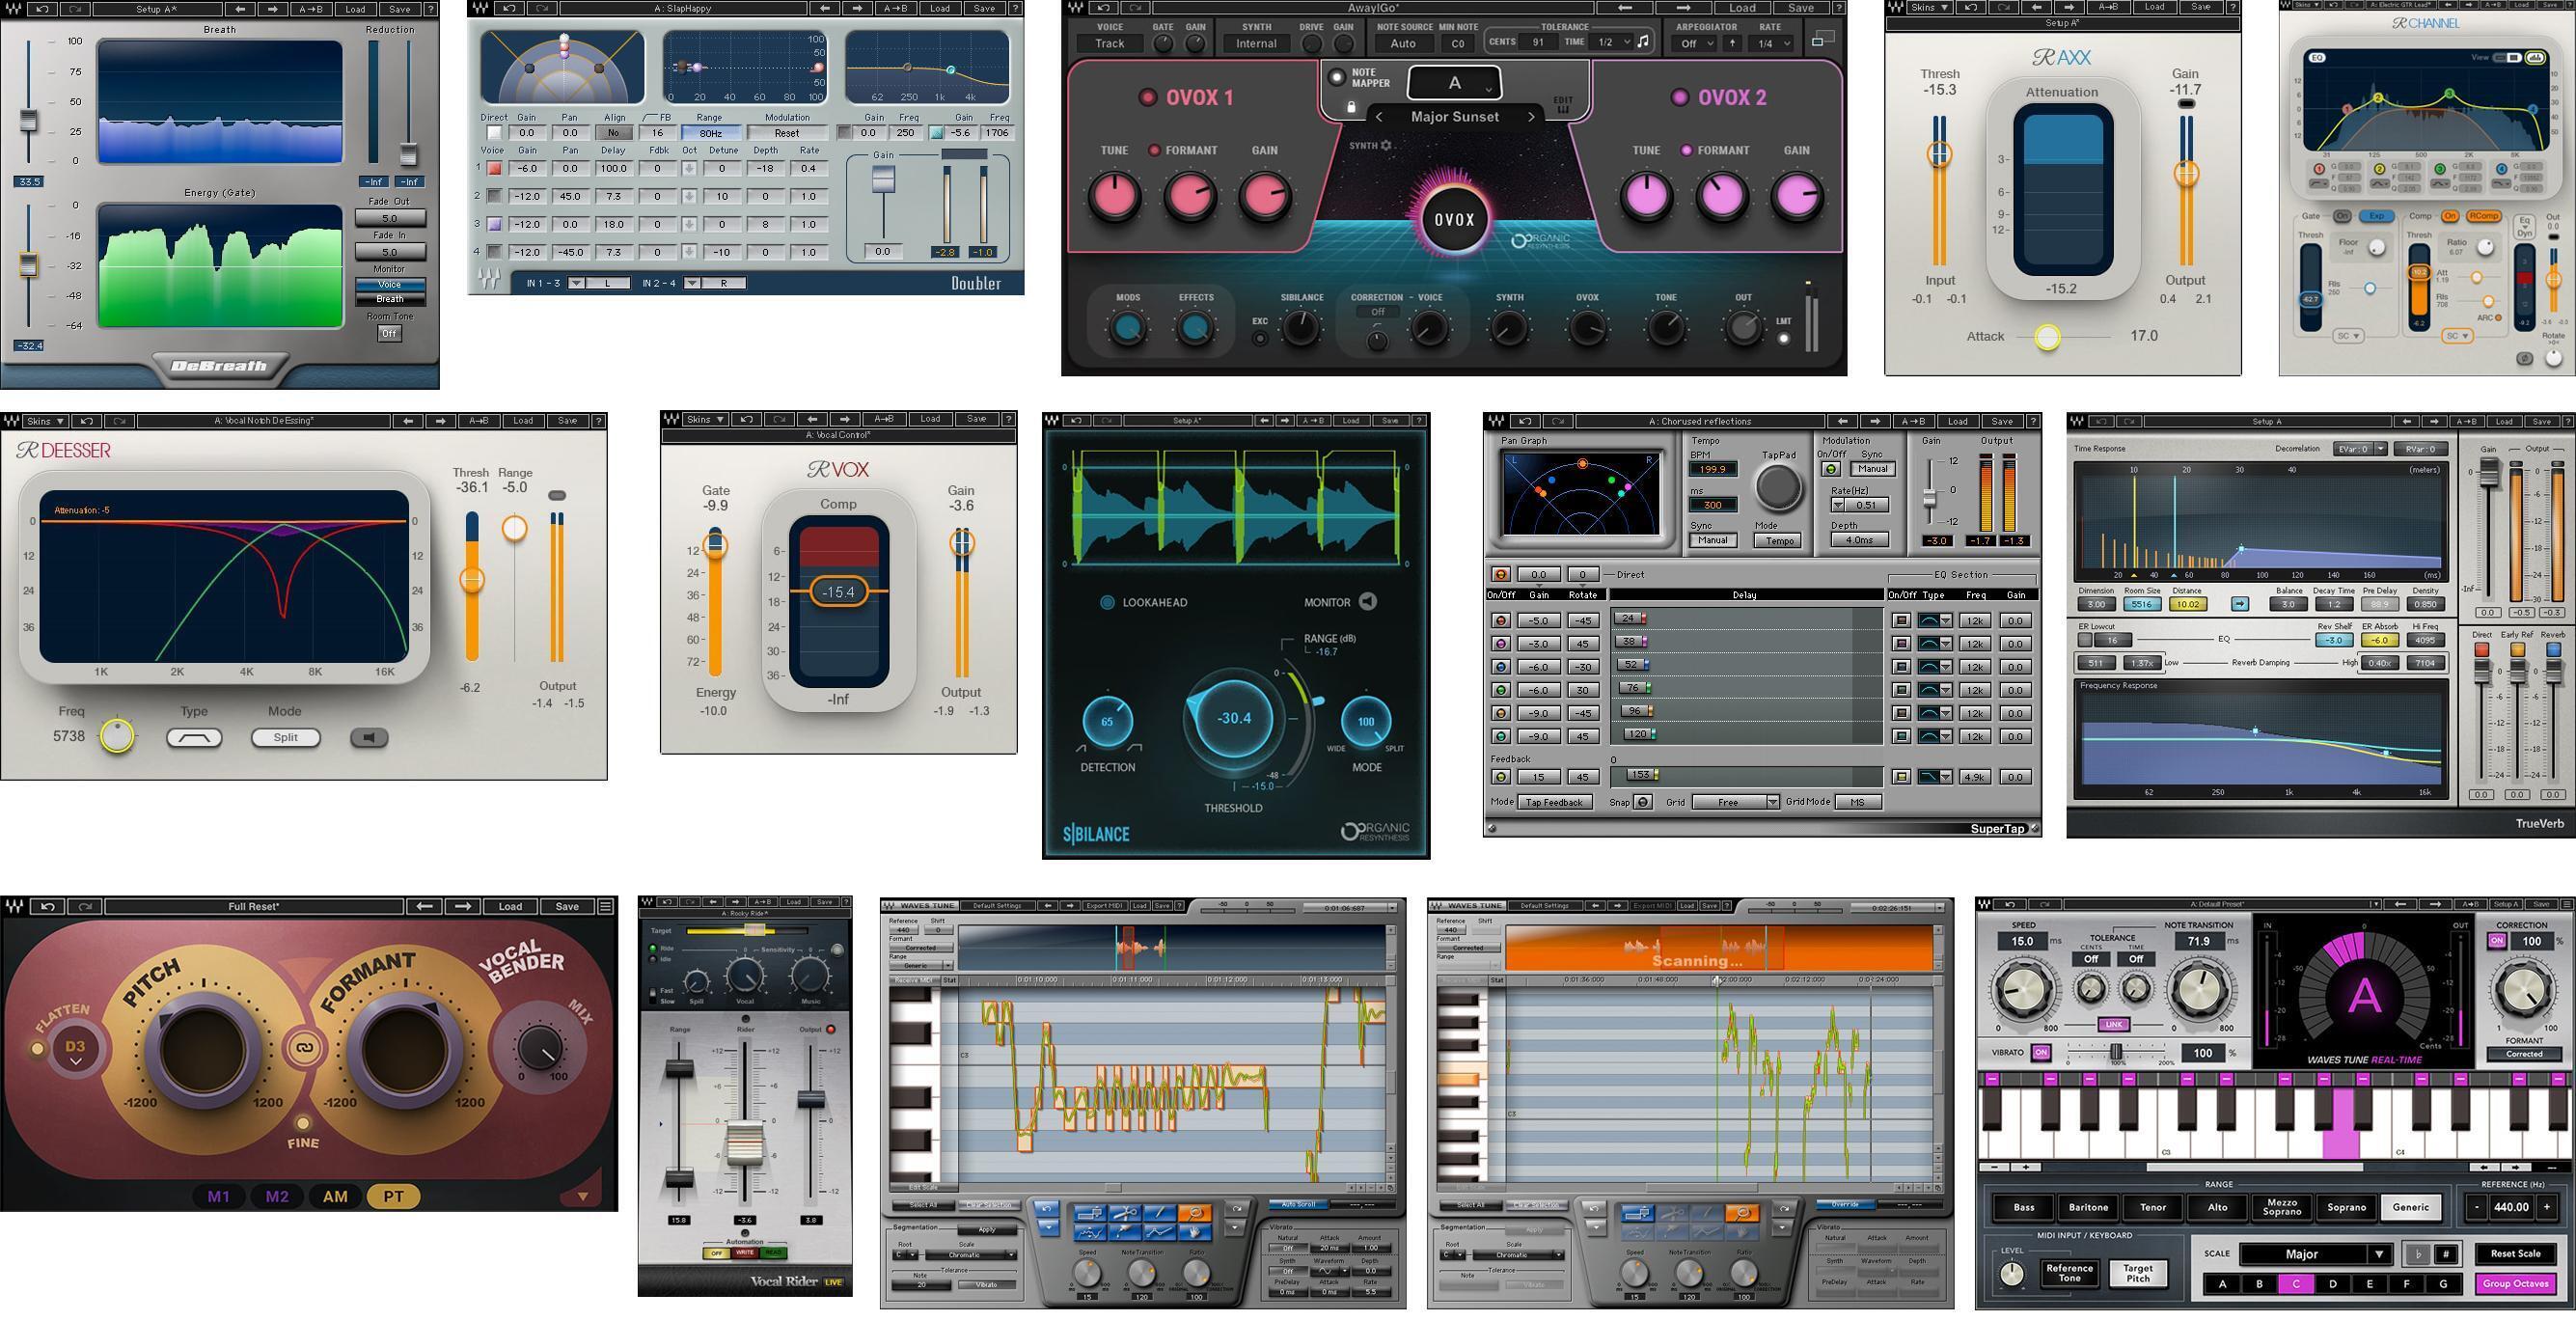Open the Grid dropdown set to Free in SuperTap
Viewport: 2576px width, 1321px height.
click(x=1736, y=801)
